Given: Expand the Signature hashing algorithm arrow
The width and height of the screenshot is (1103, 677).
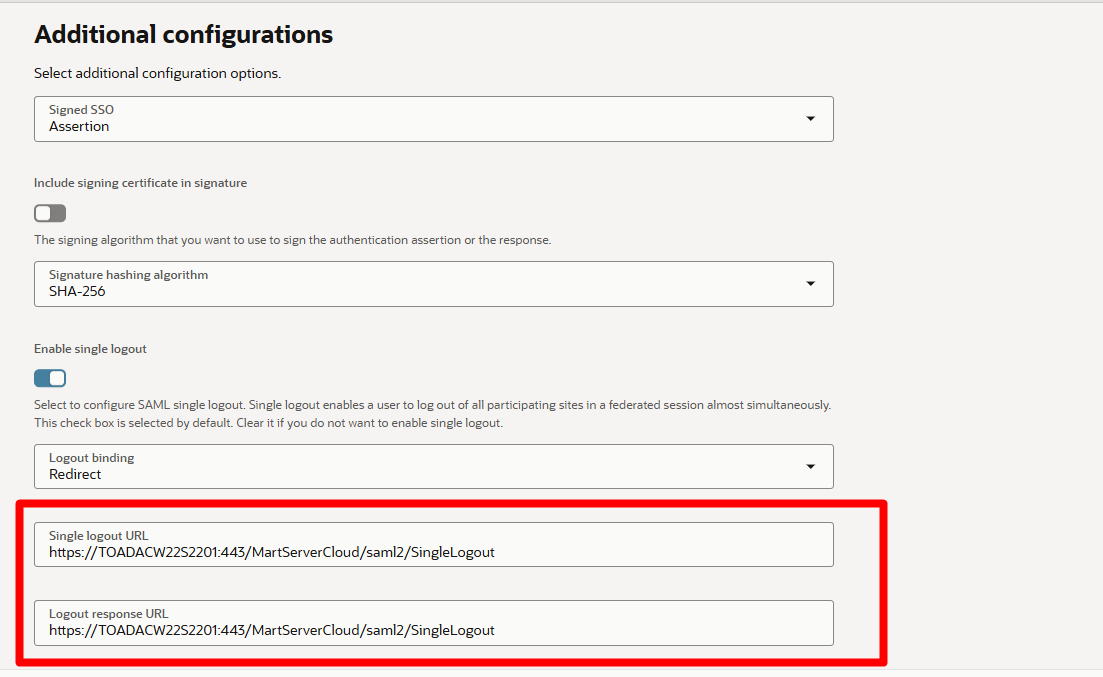Looking at the screenshot, I should point(810,284).
